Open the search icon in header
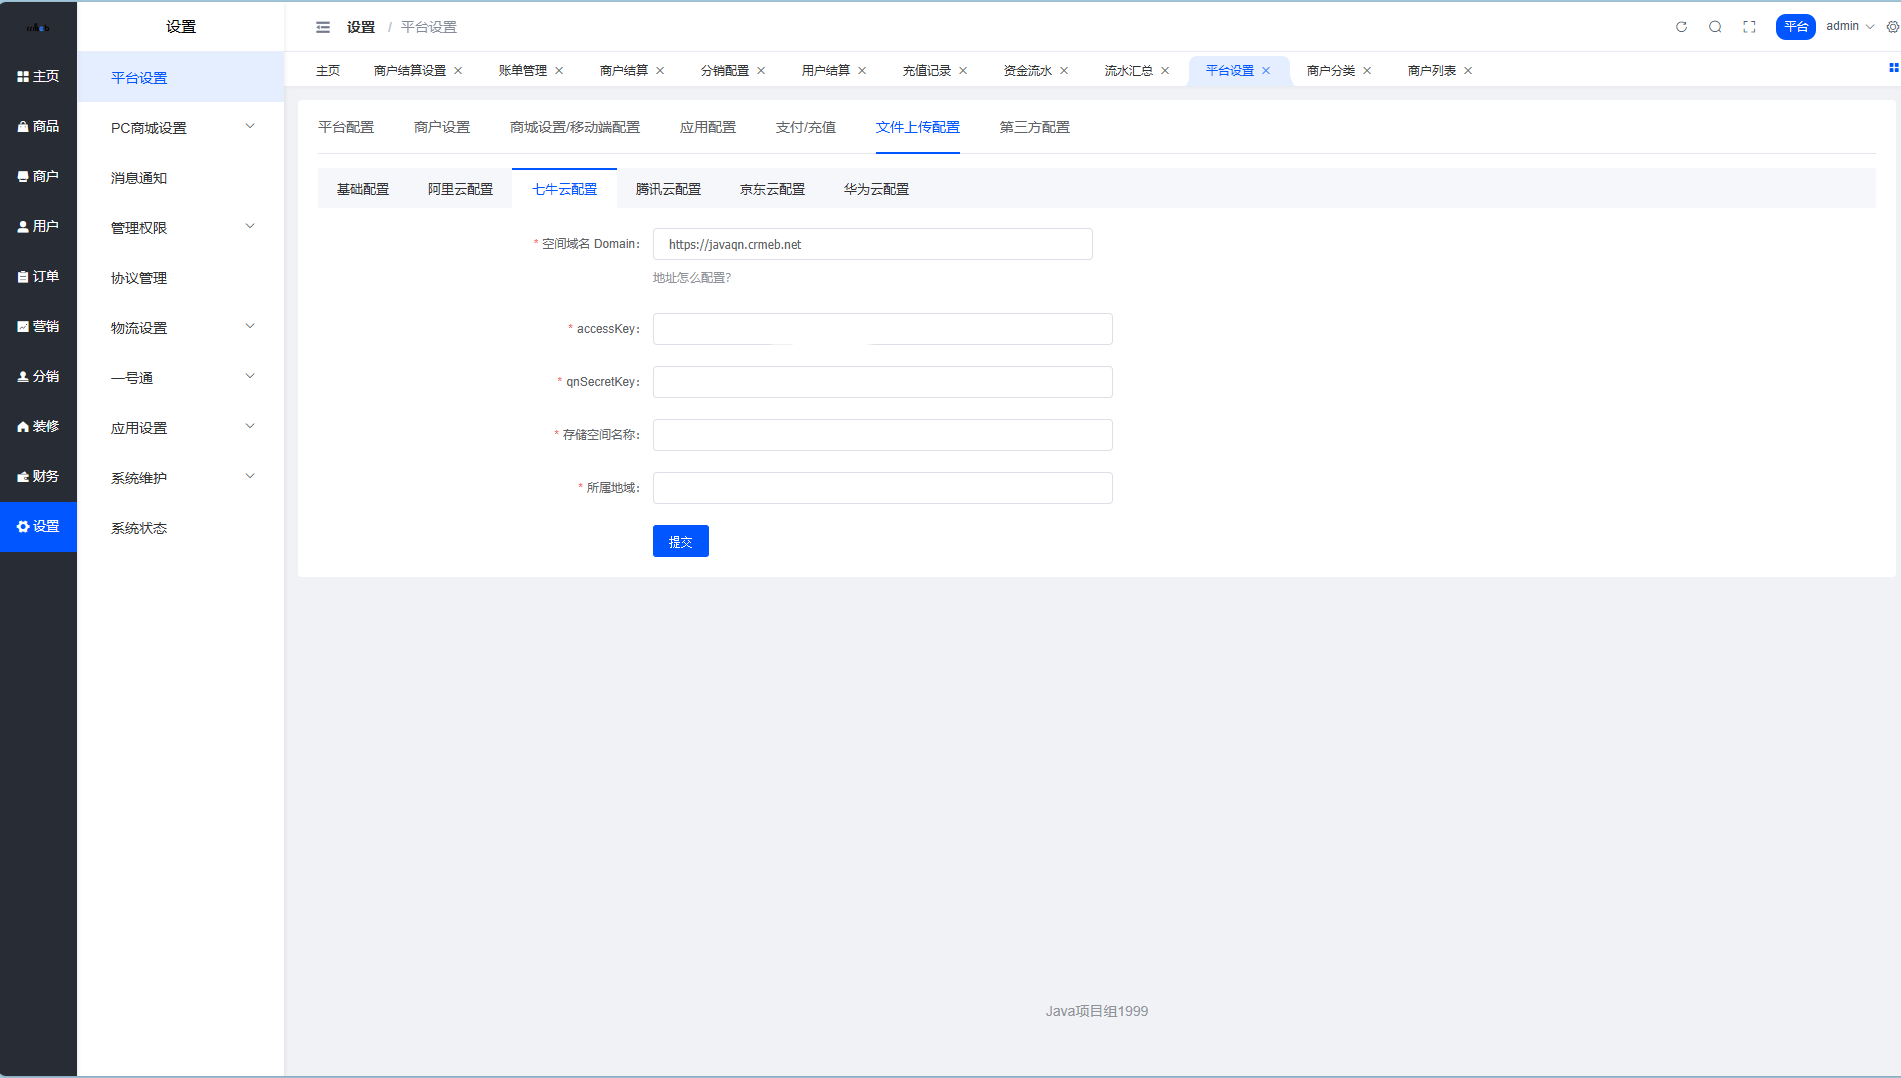This screenshot has width=1901, height=1078. pyautogui.click(x=1715, y=27)
